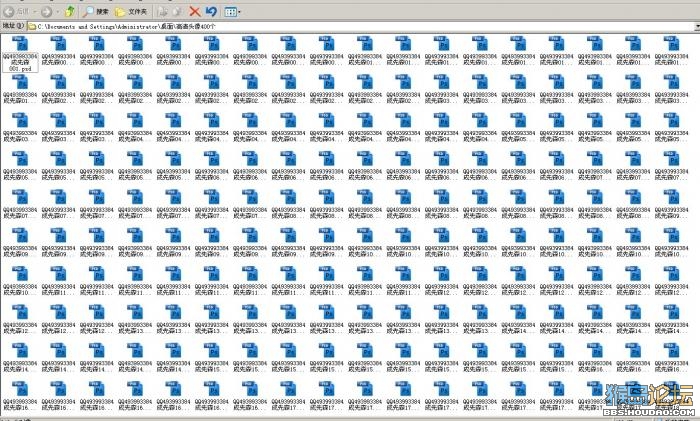Go forward with the Forward arrow button

[46, 12]
